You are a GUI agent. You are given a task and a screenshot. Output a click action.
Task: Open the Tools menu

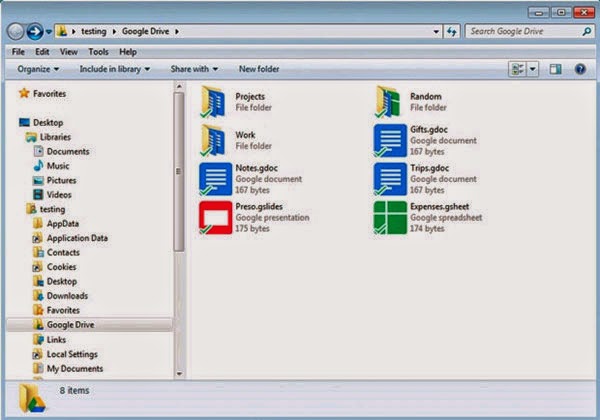coord(98,52)
